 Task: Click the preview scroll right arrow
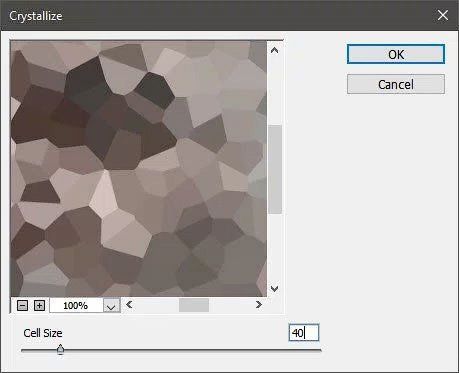tap(259, 305)
